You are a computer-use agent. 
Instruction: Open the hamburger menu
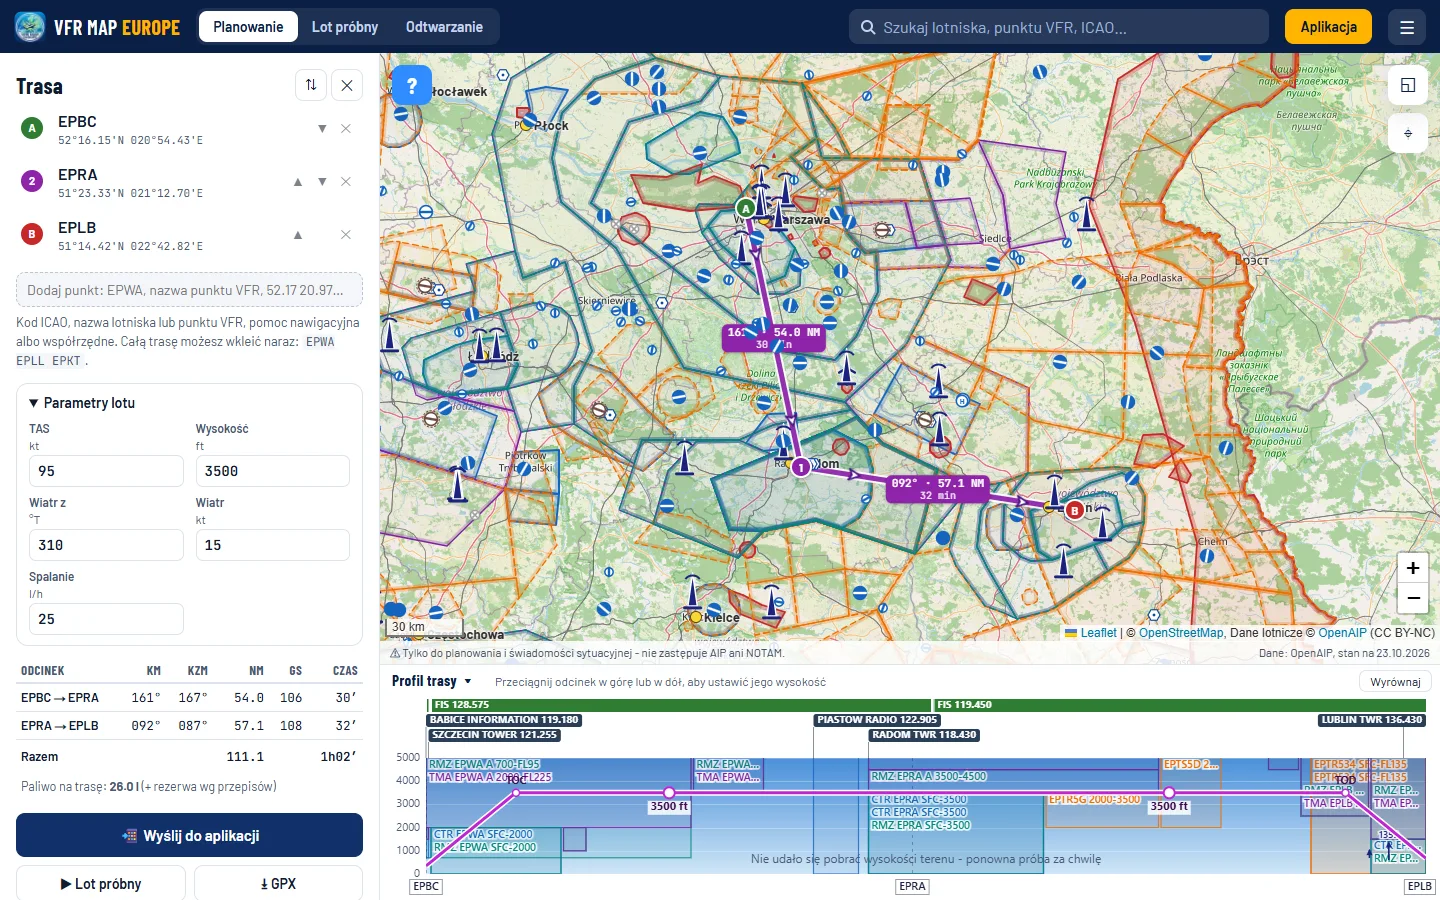(x=1407, y=27)
